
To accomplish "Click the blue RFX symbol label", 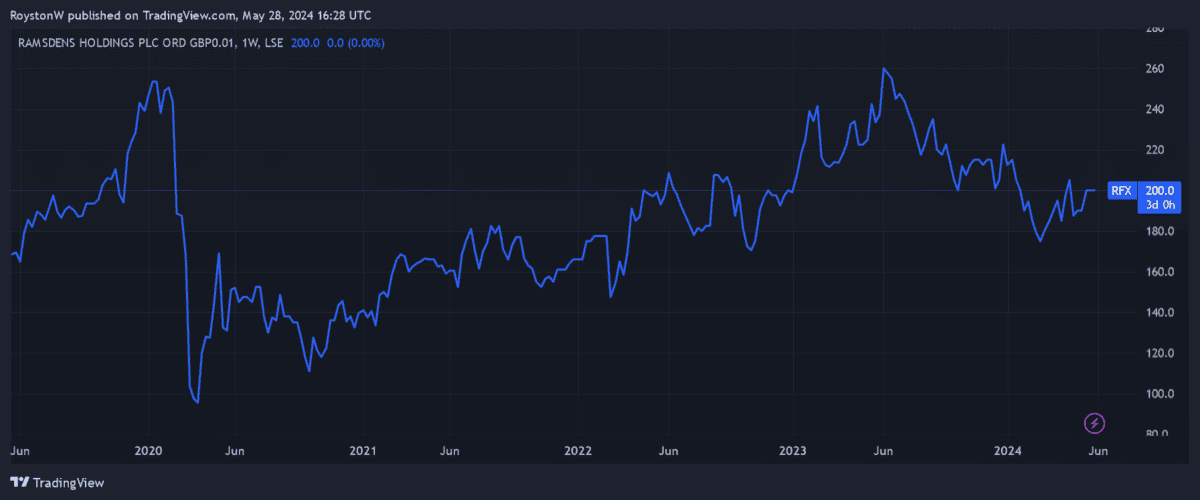I will (1122, 190).
